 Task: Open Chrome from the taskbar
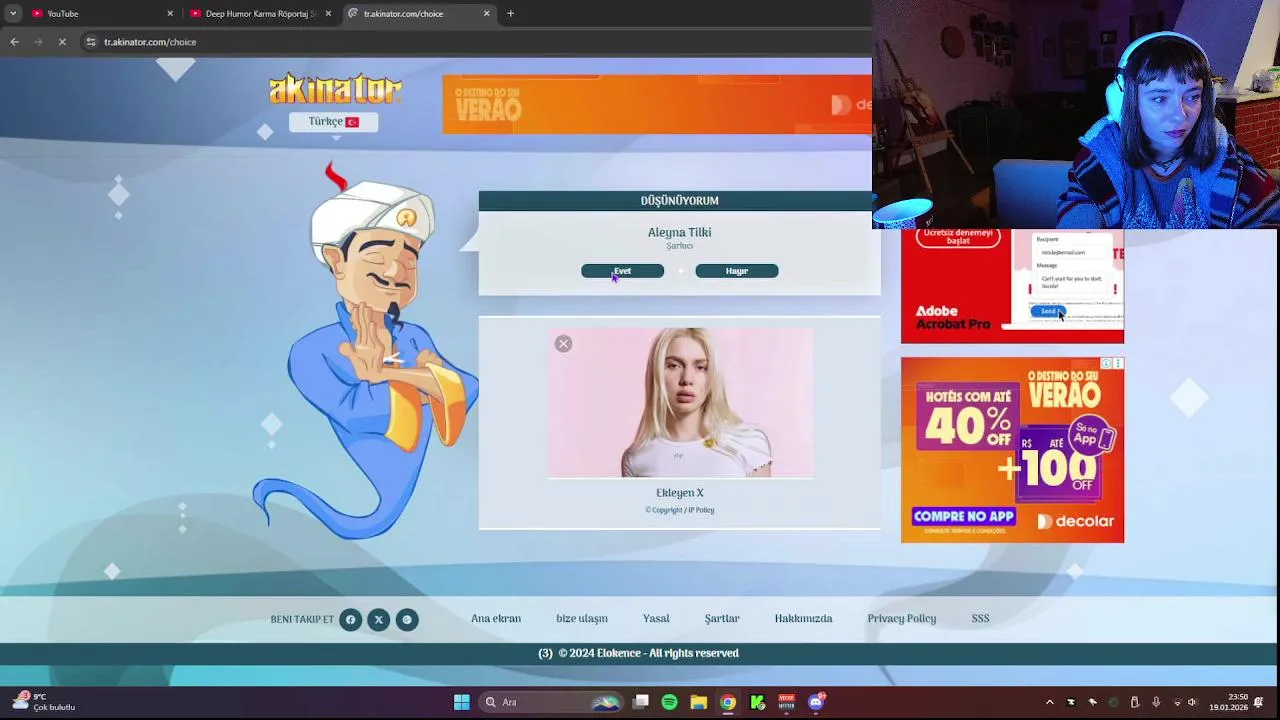(x=728, y=702)
